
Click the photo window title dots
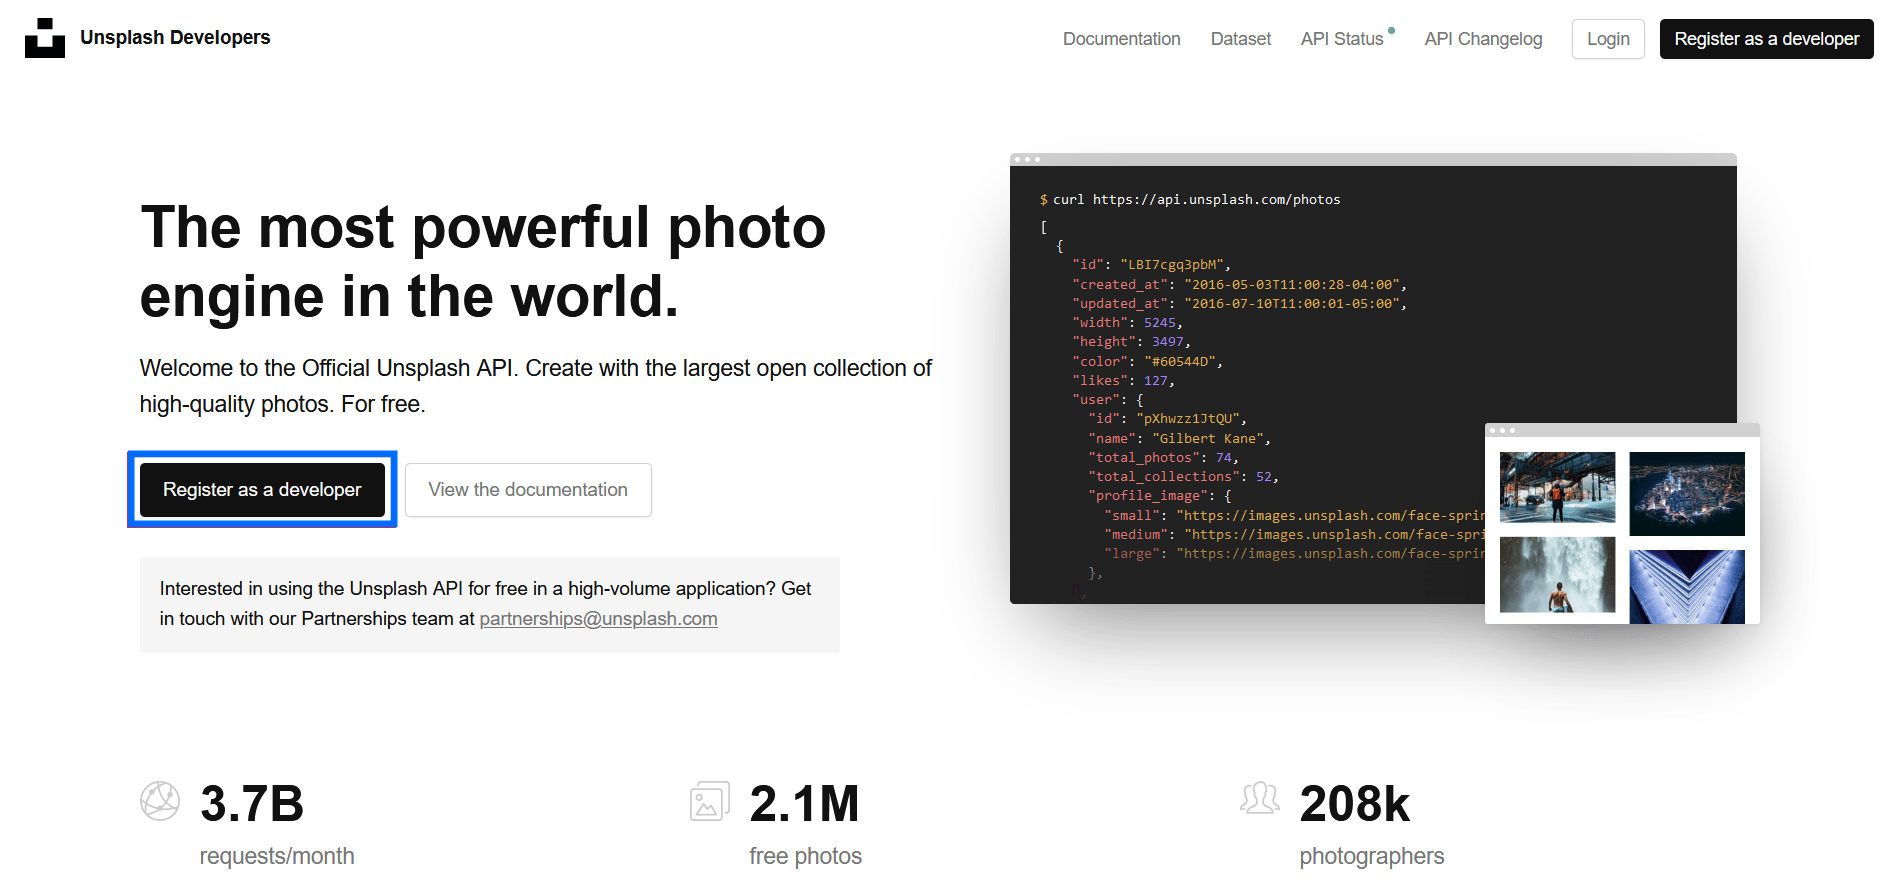click(x=1502, y=431)
